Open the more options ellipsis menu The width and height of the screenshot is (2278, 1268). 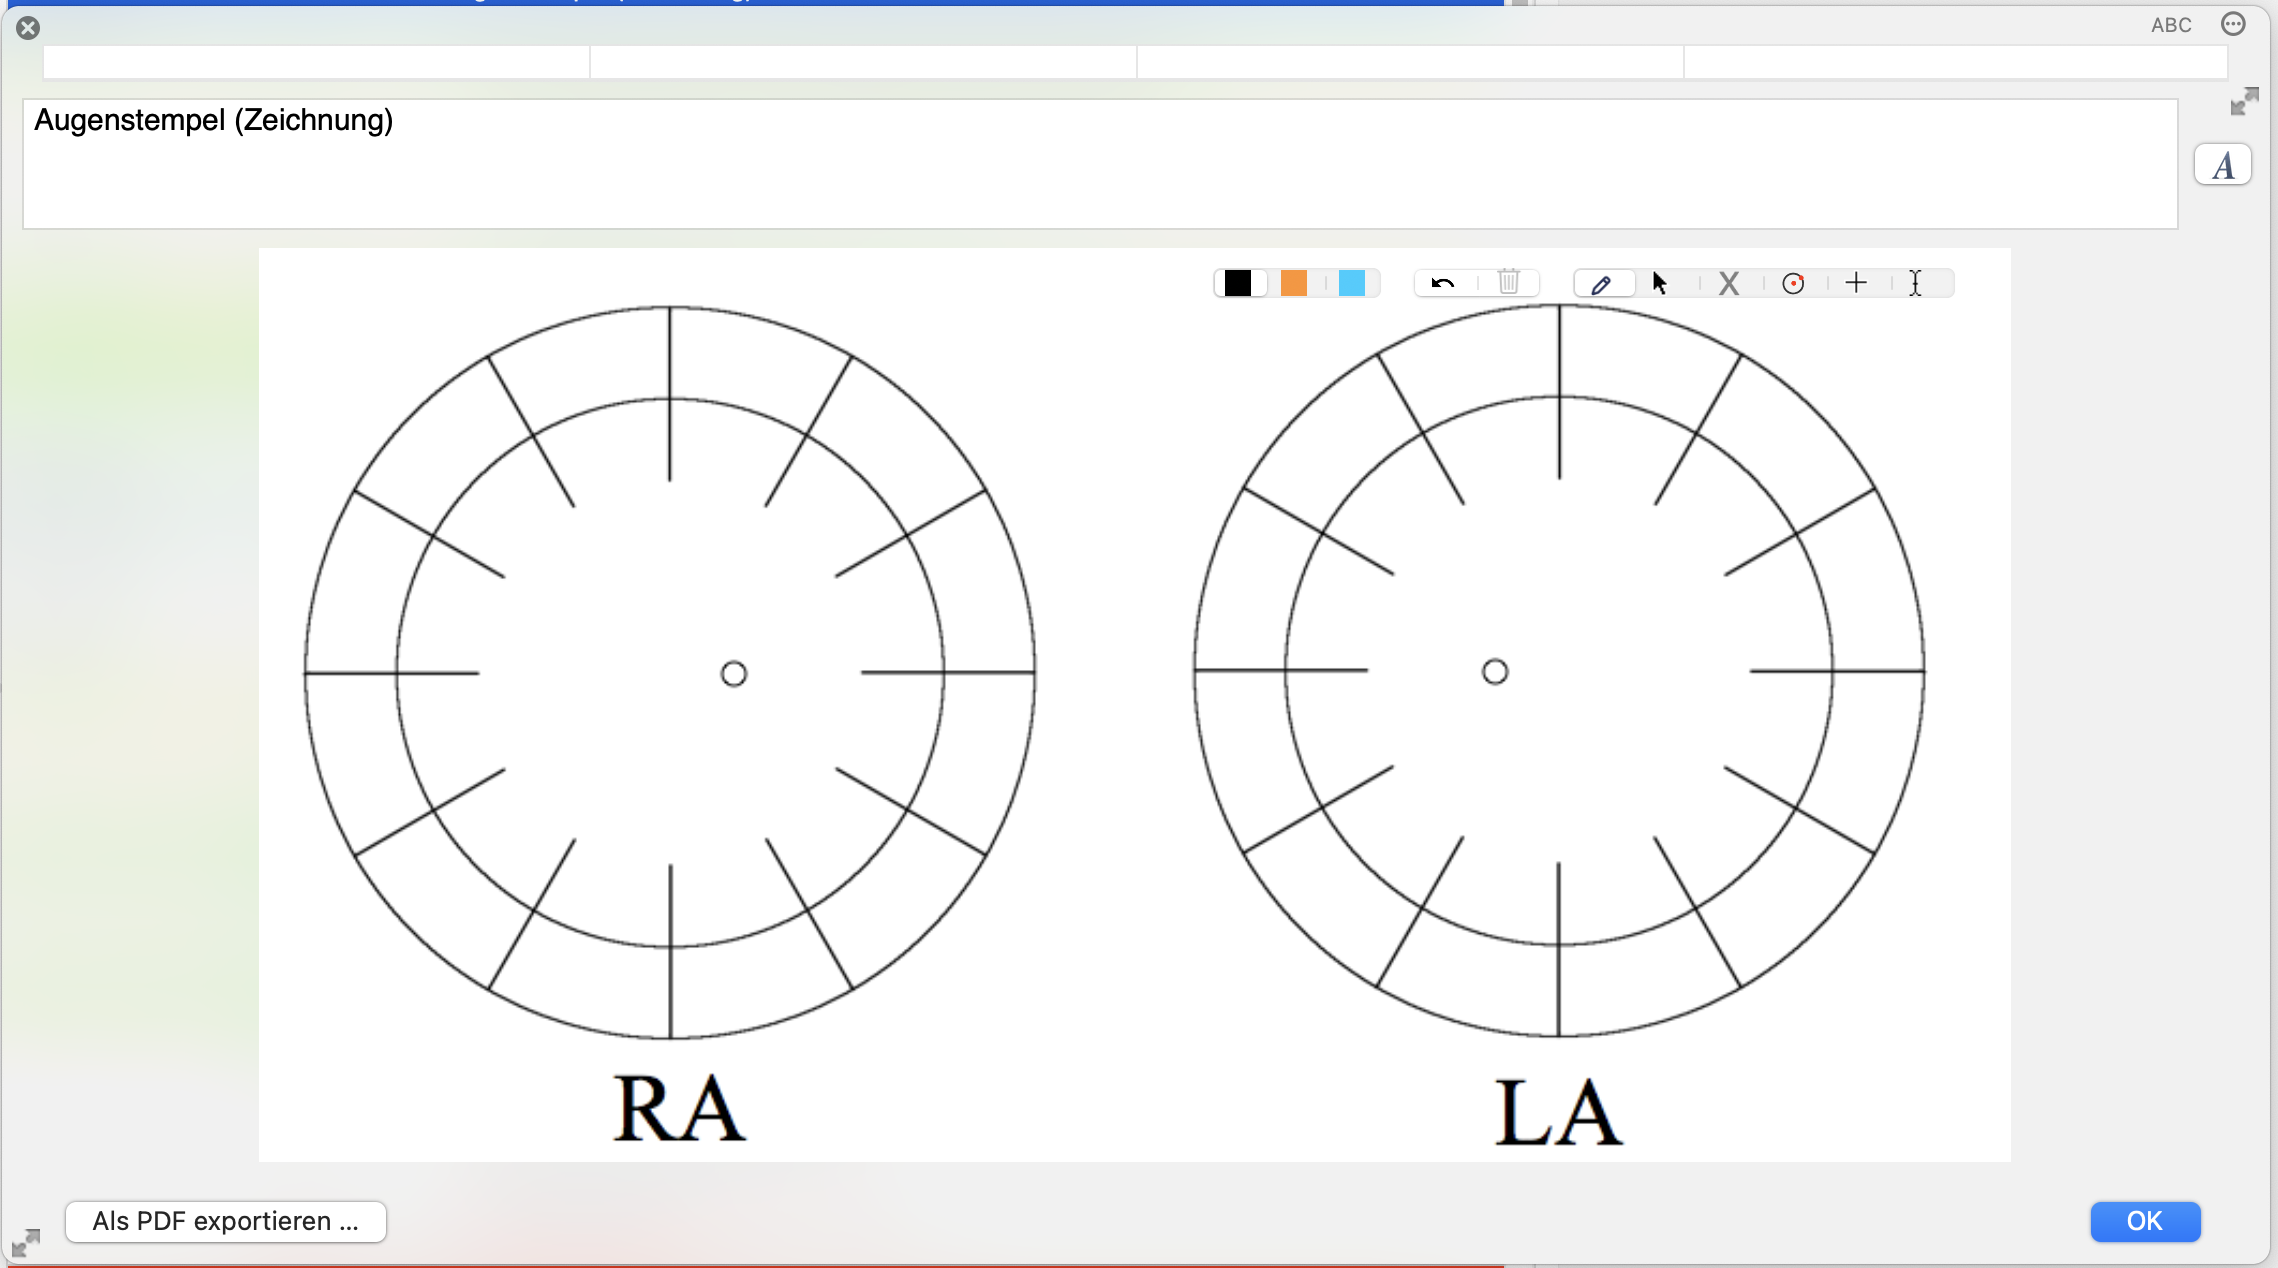(2233, 24)
